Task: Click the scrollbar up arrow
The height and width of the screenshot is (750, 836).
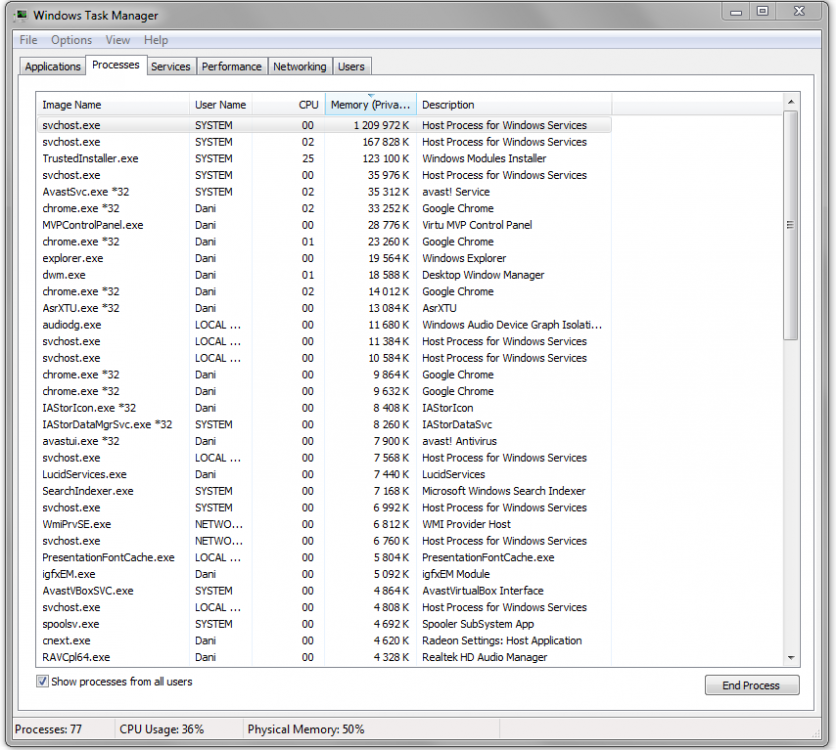Action: point(791,101)
